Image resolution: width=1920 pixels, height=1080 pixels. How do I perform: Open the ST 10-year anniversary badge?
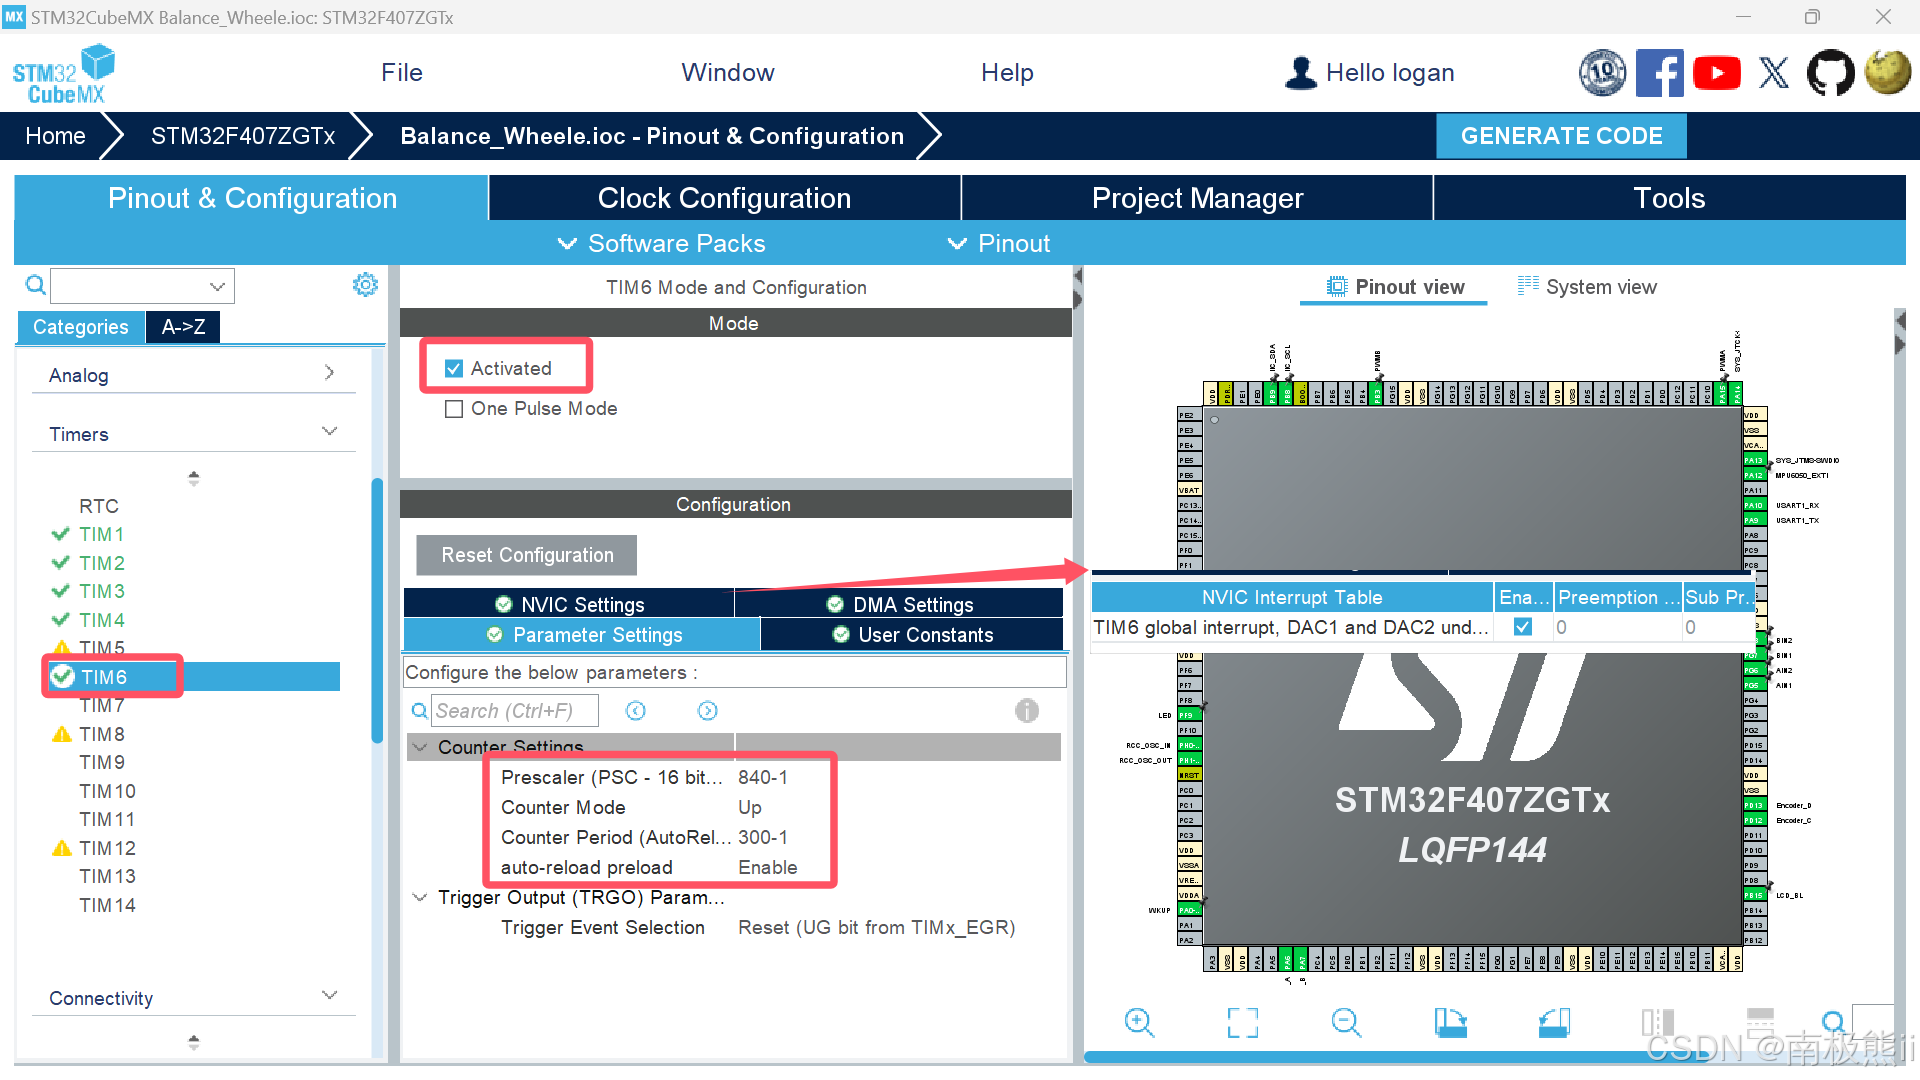pos(1603,73)
